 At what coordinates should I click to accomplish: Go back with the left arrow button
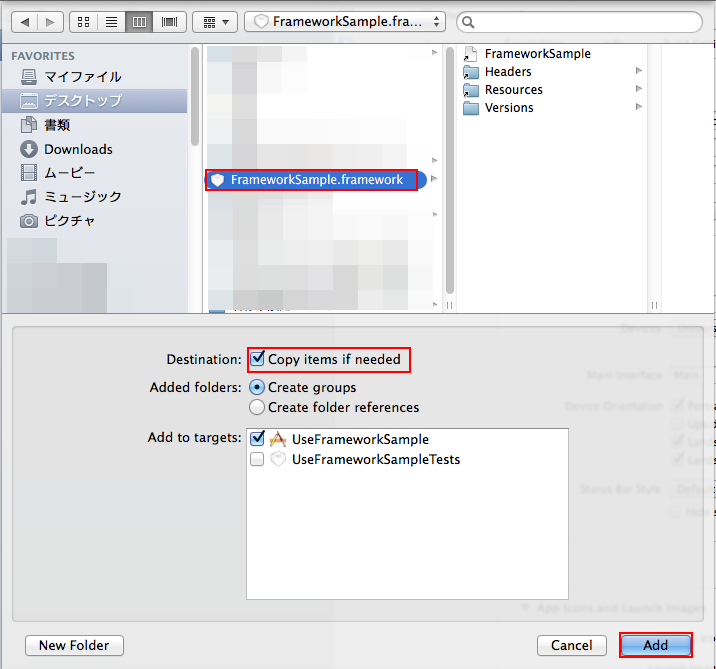[25, 22]
